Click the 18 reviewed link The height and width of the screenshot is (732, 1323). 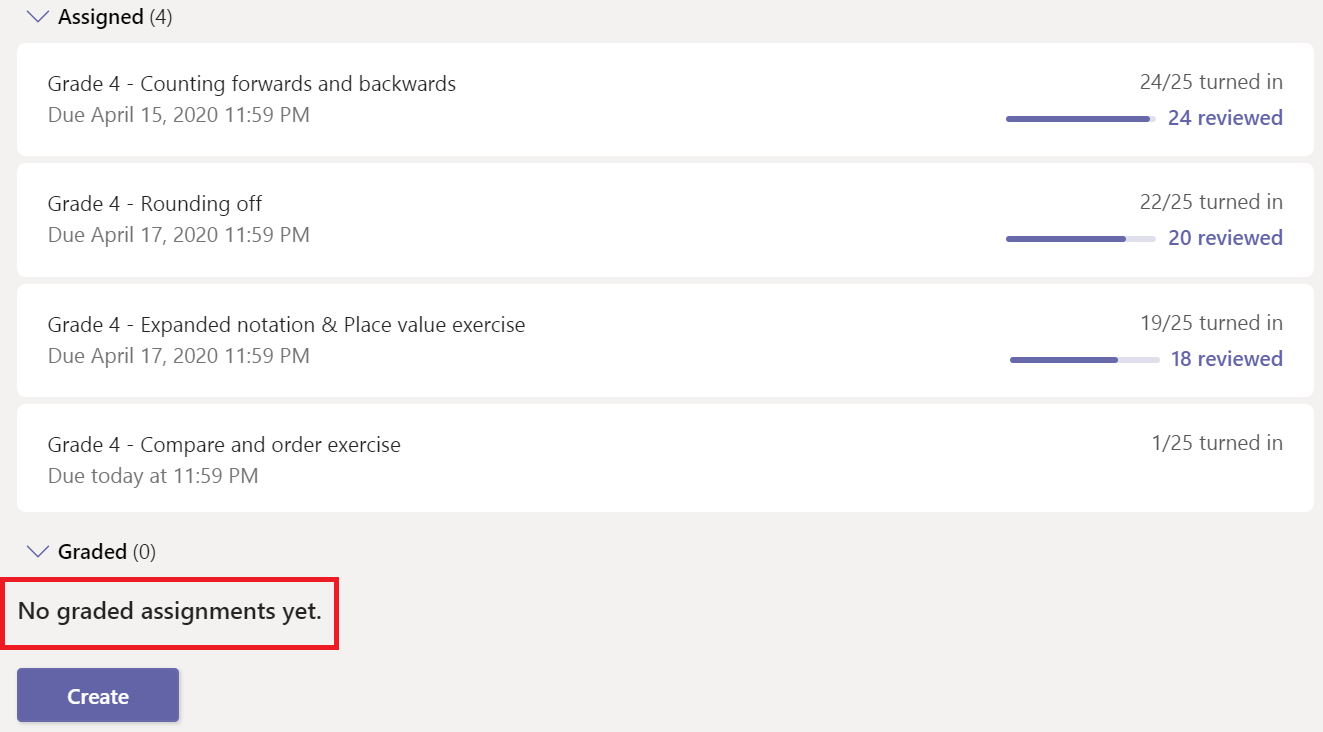1227,359
